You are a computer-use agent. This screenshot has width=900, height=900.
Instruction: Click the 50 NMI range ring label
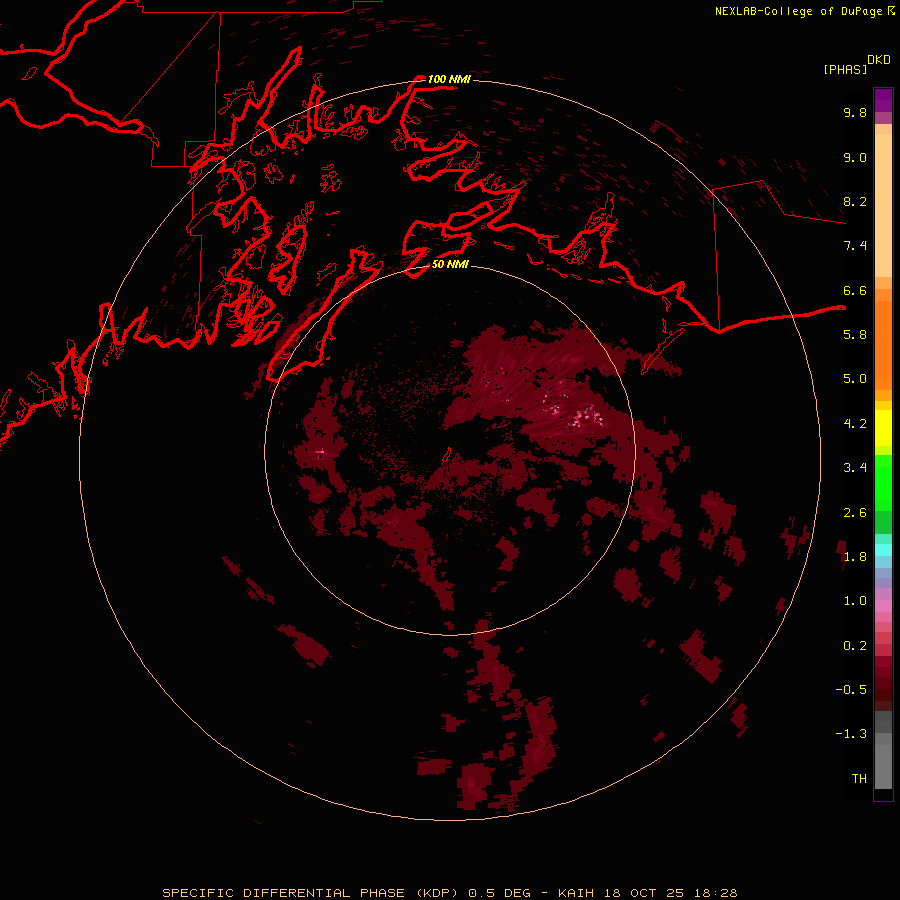(450, 265)
